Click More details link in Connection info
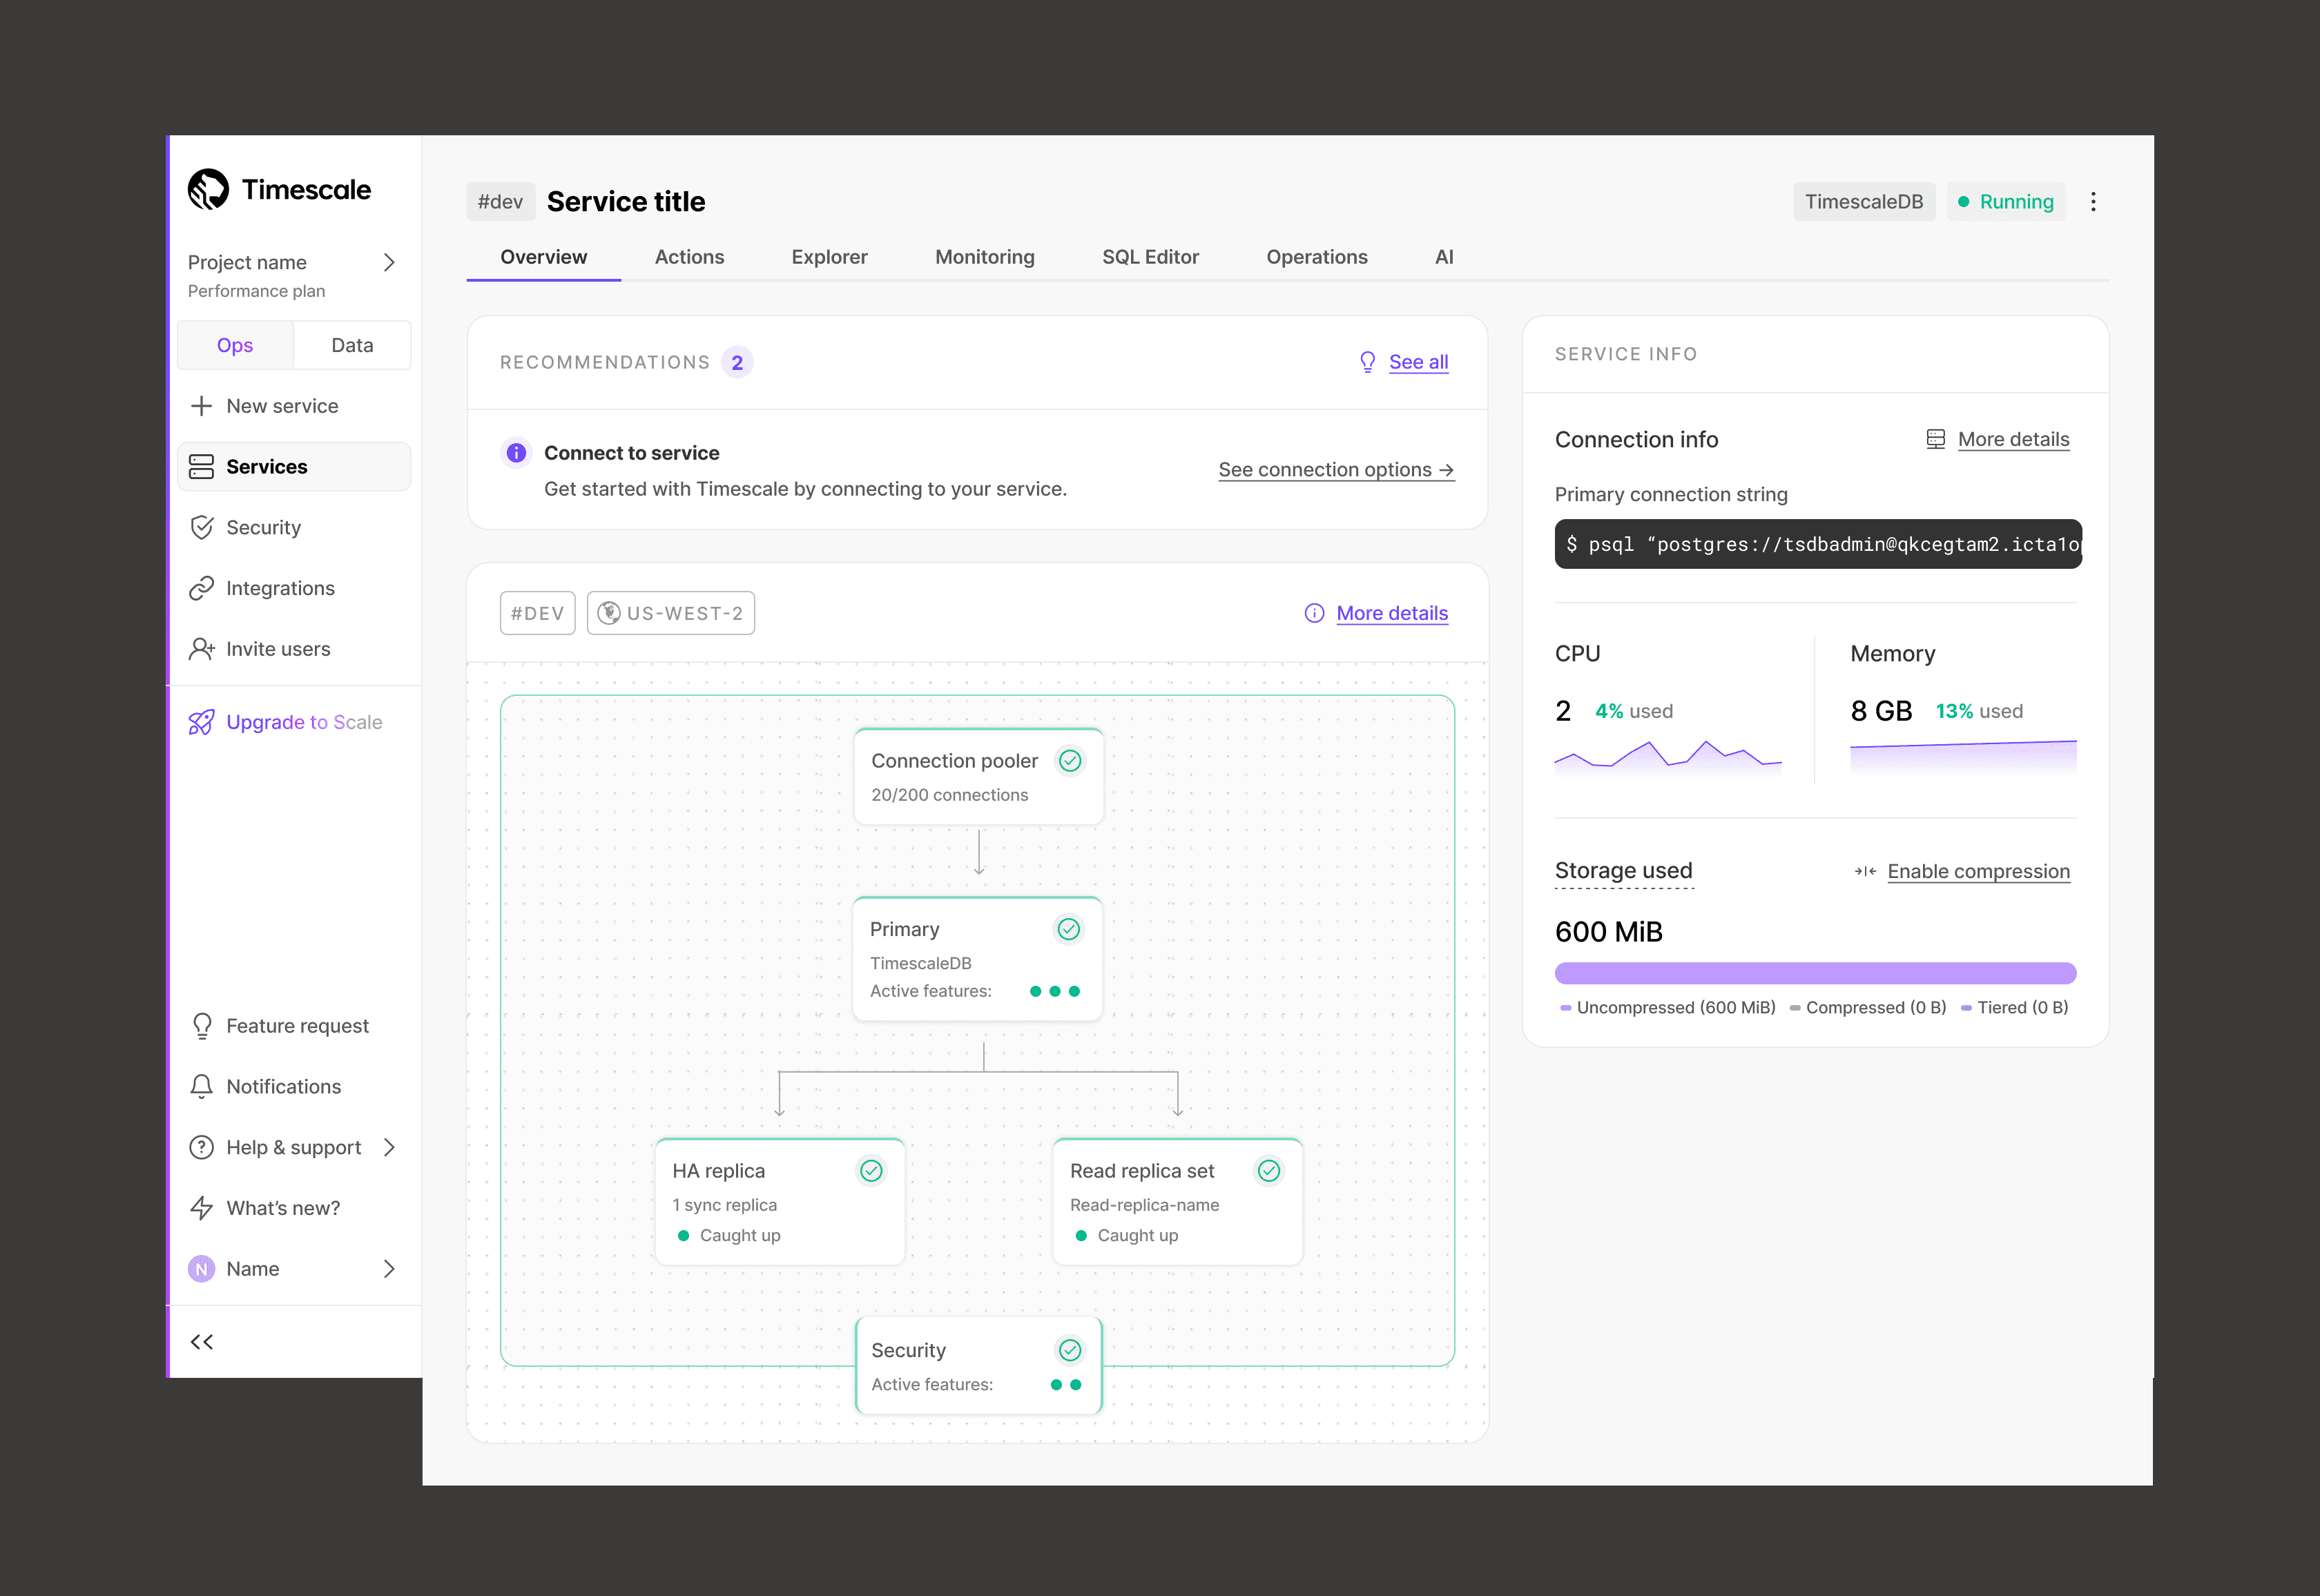The image size is (2320, 1596). [2013, 439]
